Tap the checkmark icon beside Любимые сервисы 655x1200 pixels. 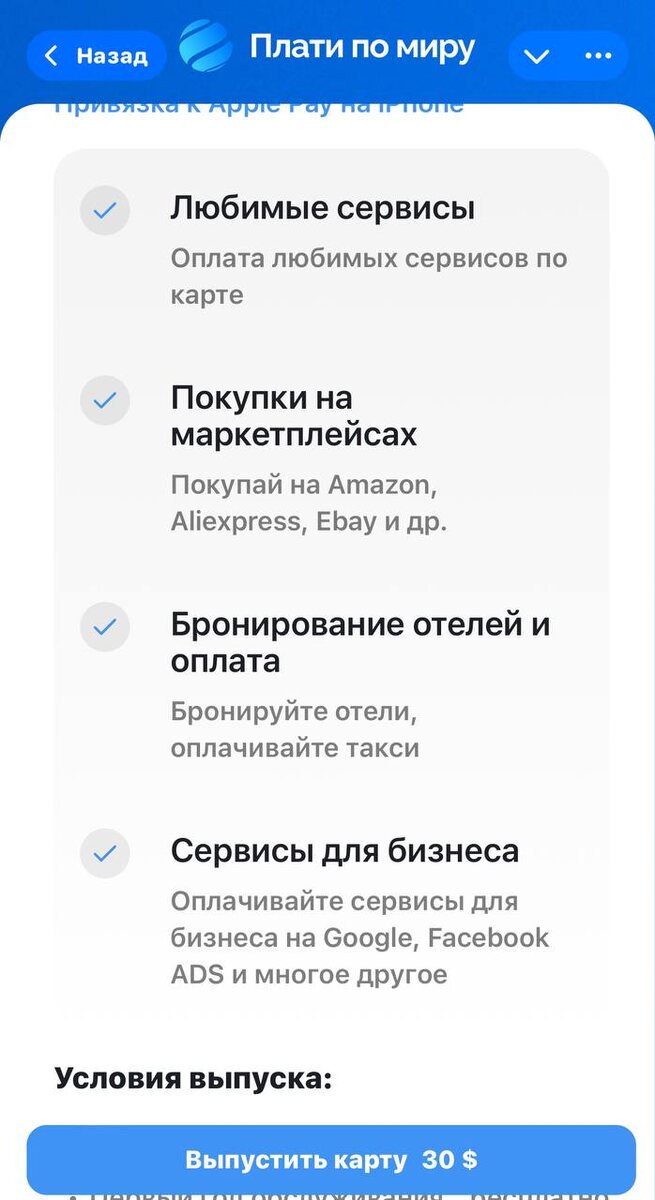click(x=104, y=211)
